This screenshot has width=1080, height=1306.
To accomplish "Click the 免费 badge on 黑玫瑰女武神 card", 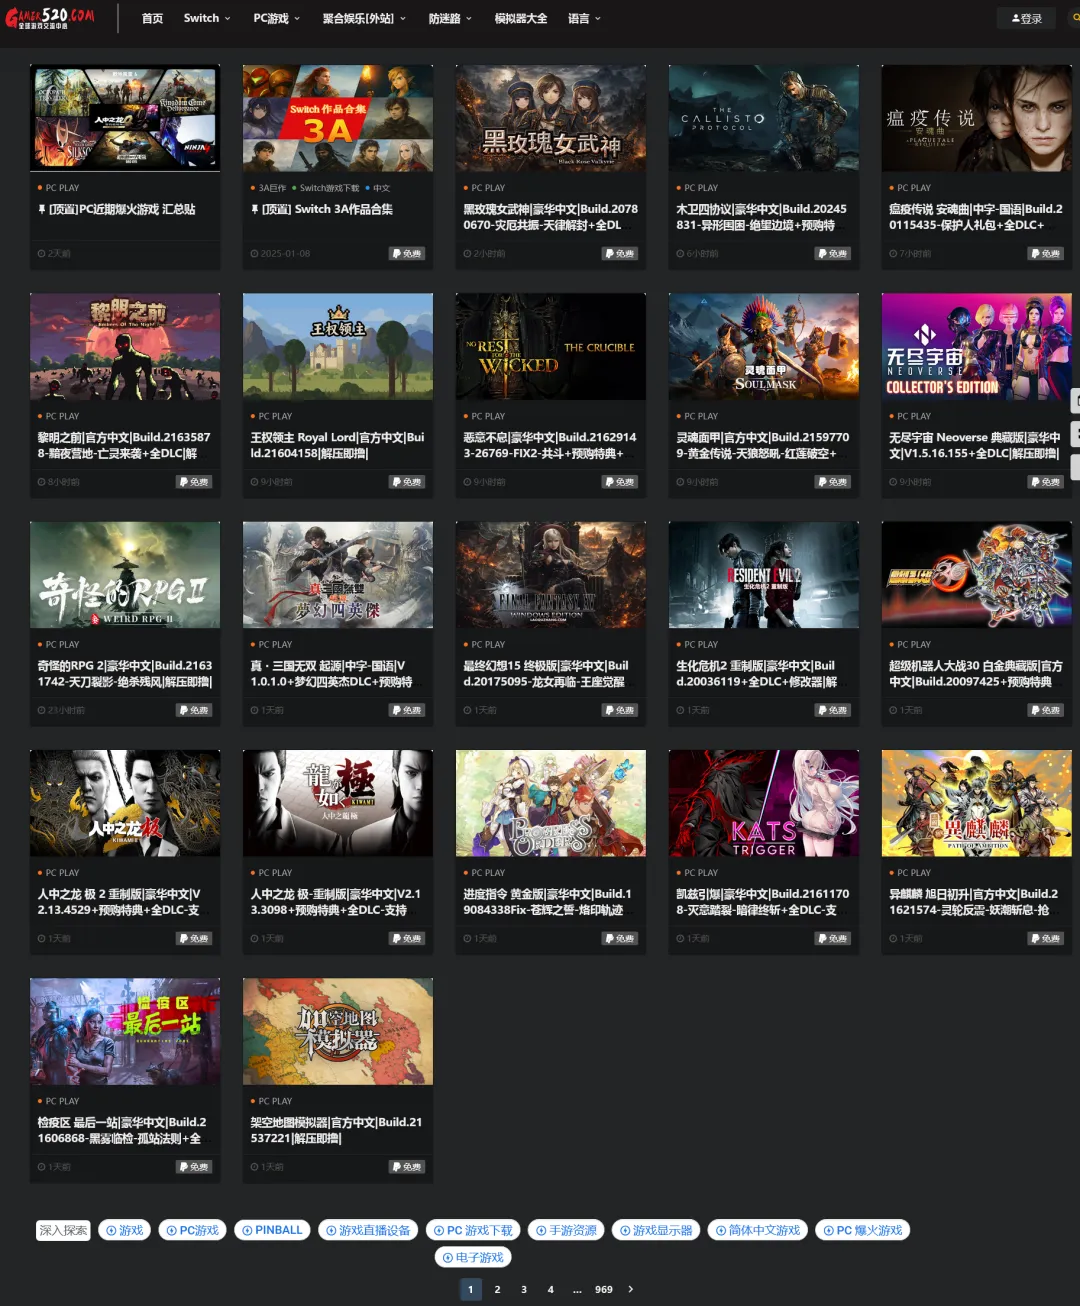I will click(x=620, y=254).
